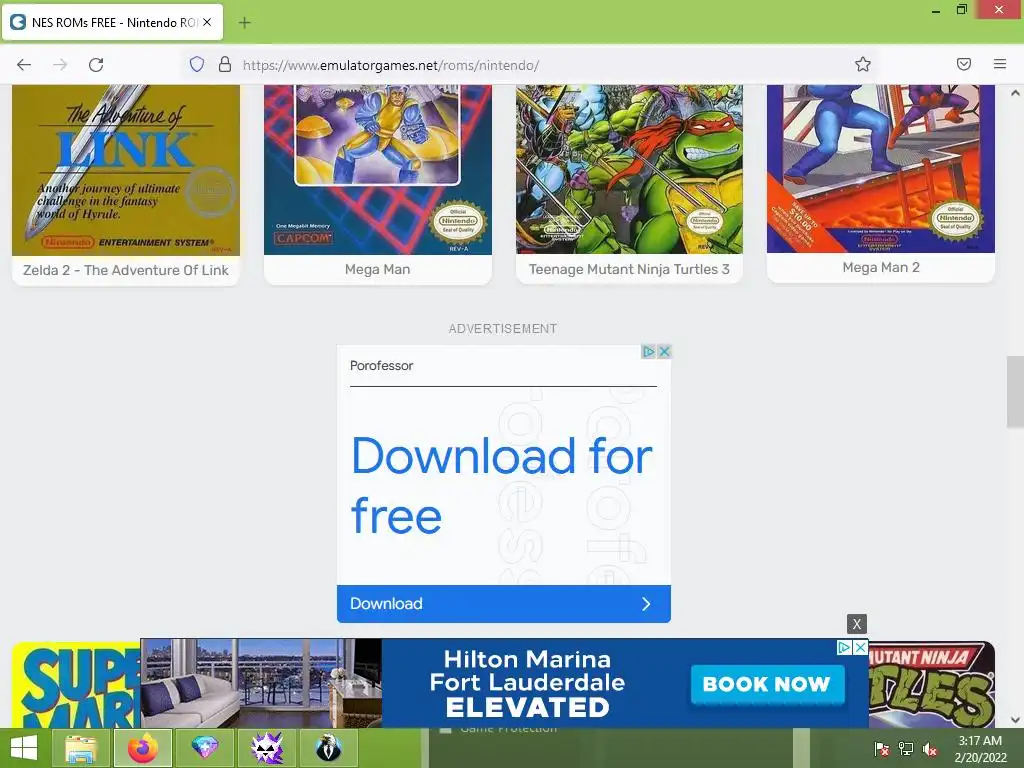
Task: Click the blue Download button
Action: [x=504, y=603]
